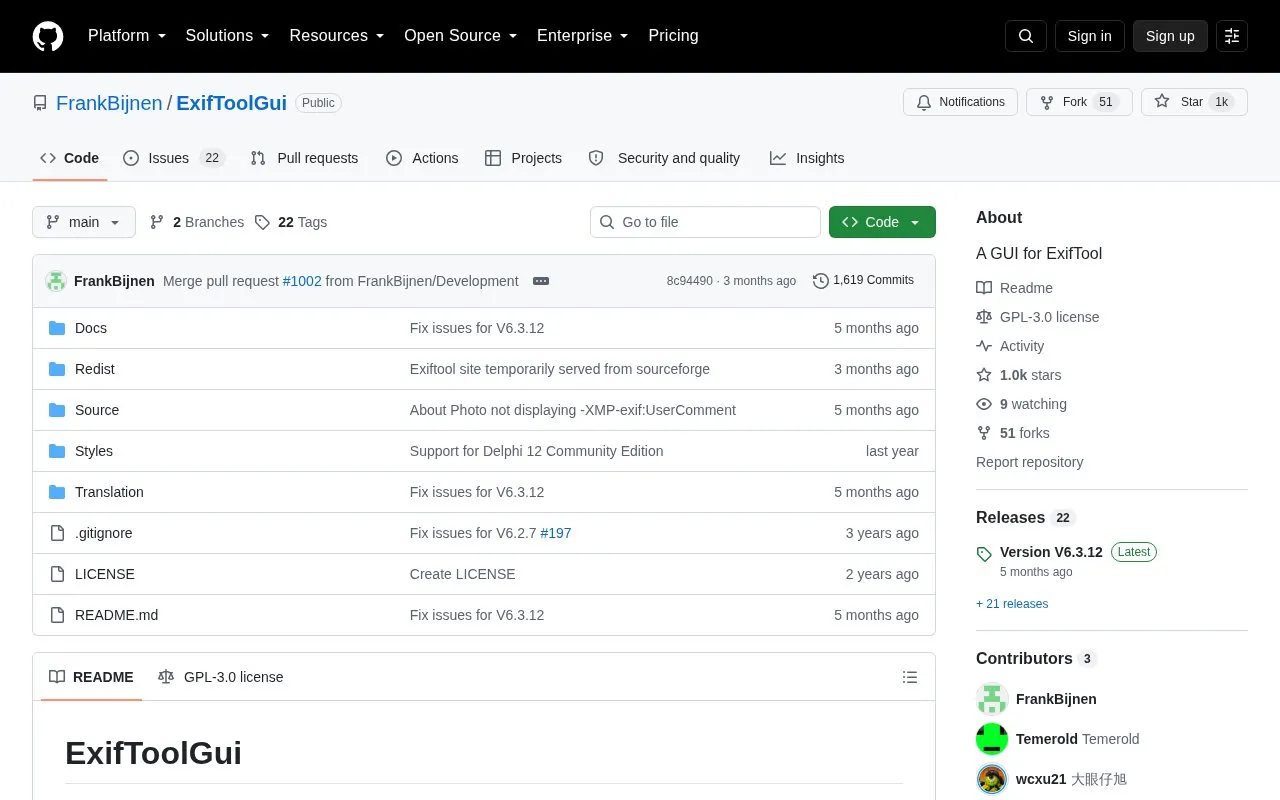Switch to the Issues tab
Screen dimensions: 1280x800
click(x=174, y=158)
